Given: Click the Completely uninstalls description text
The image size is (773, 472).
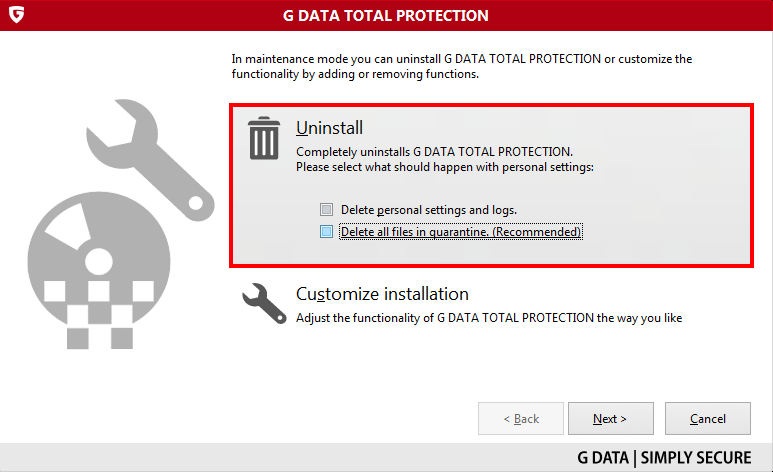Looking at the screenshot, I should tap(434, 151).
